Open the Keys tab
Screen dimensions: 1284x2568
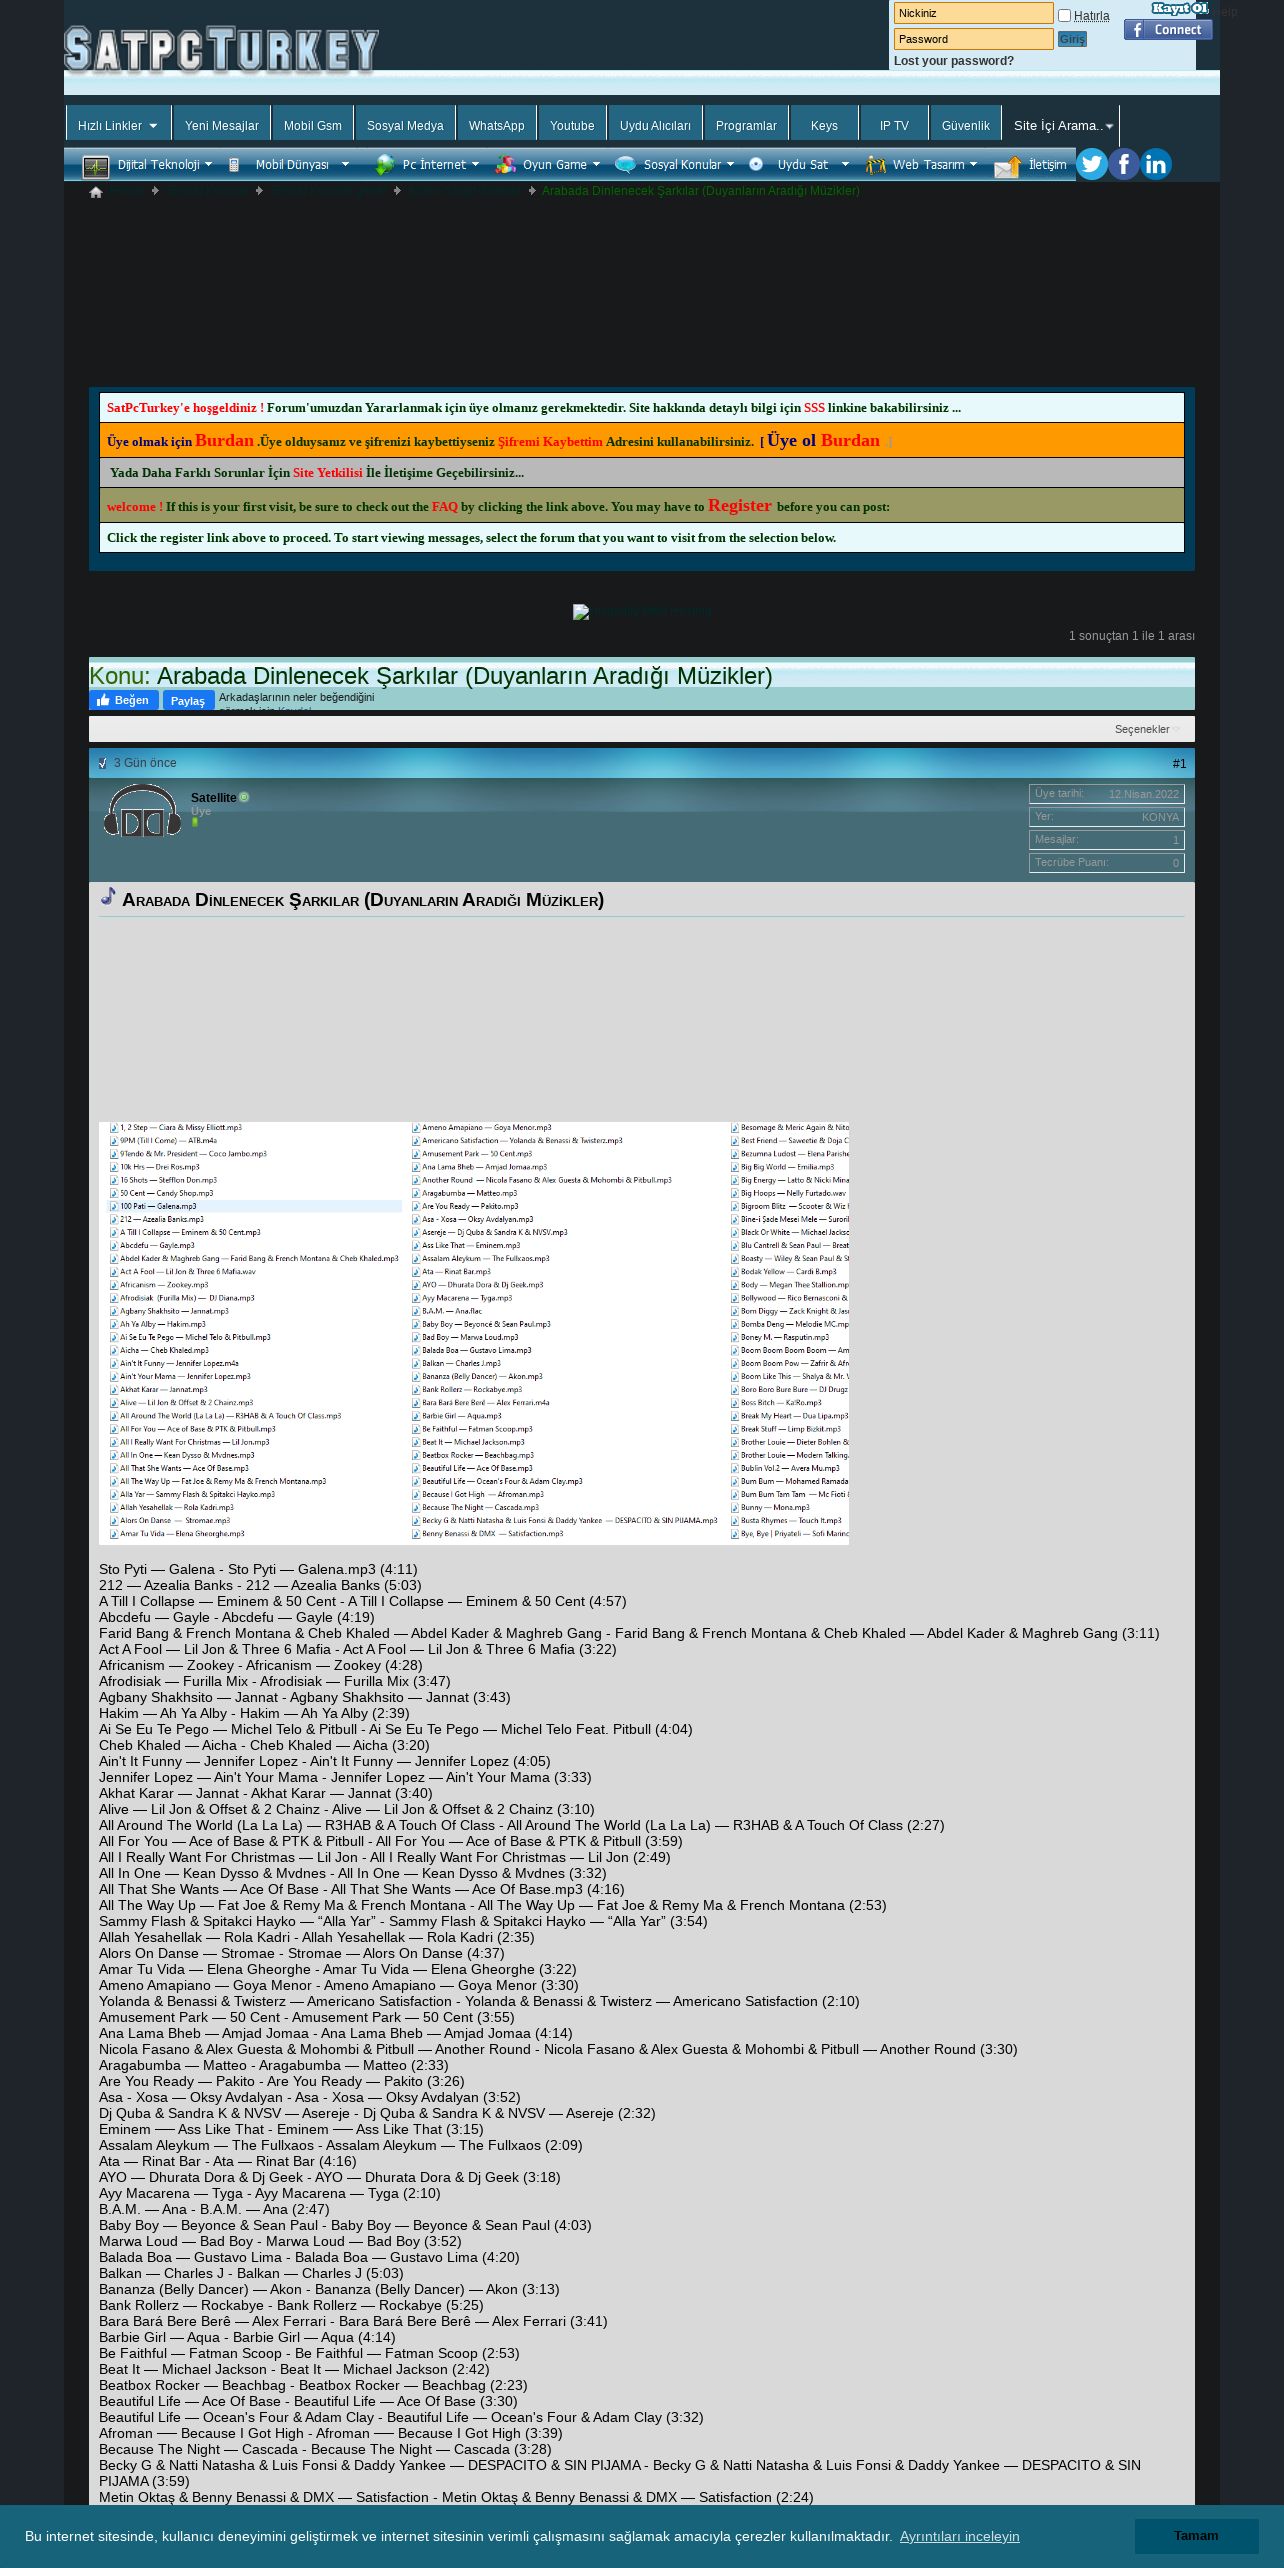pos(824,125)
